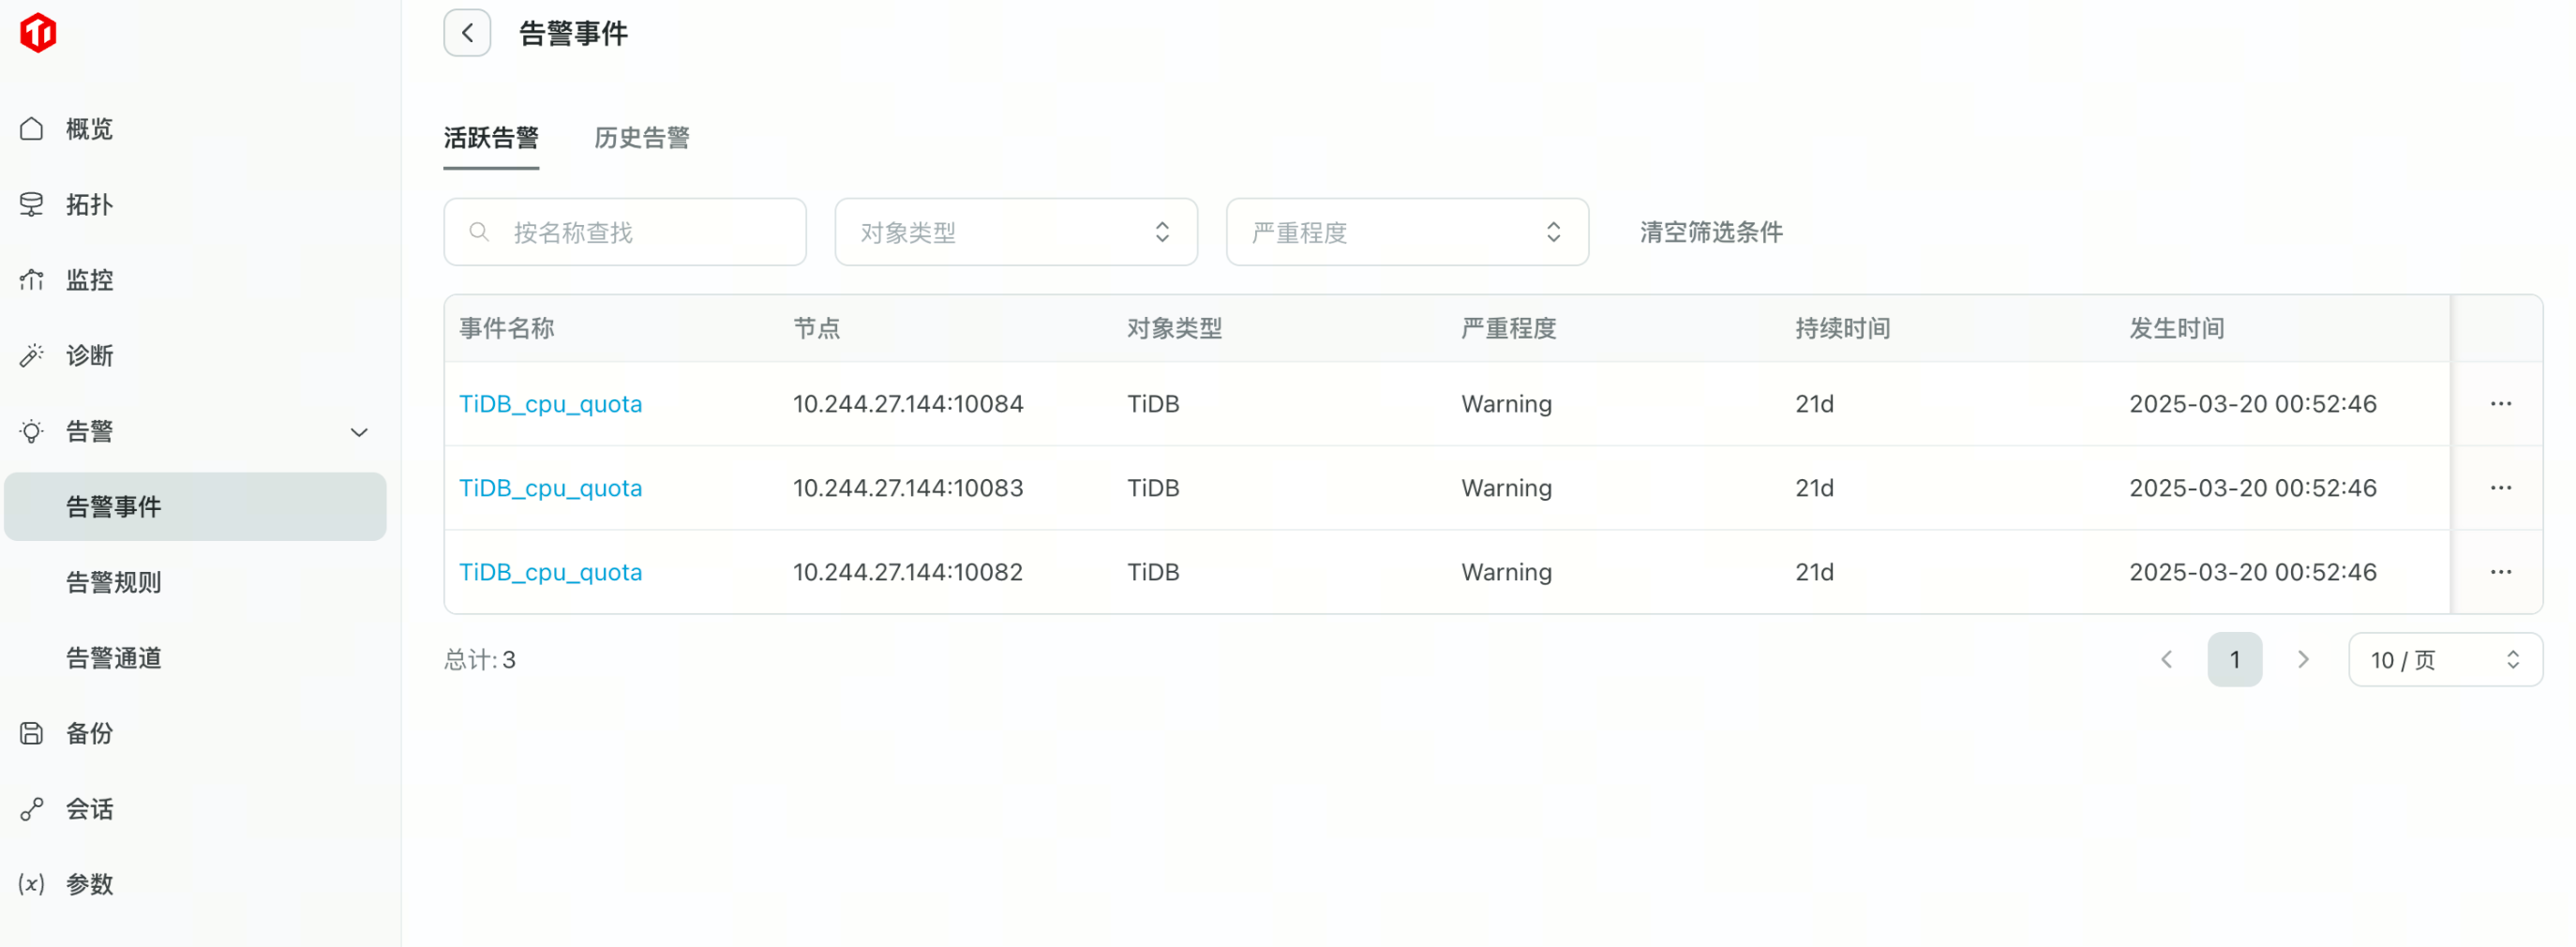Click 清空筛选条件 to clear filters

click(1711, 232)
